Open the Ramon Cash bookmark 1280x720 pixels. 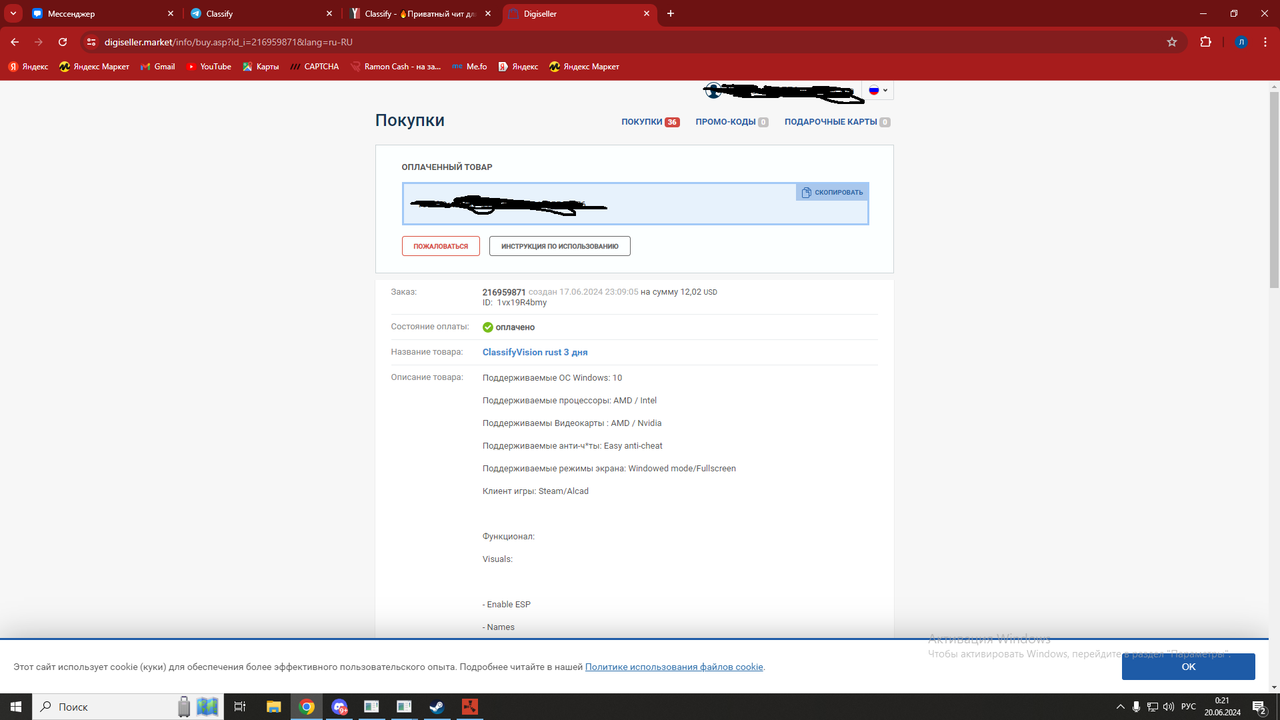[x=395, y=67]
